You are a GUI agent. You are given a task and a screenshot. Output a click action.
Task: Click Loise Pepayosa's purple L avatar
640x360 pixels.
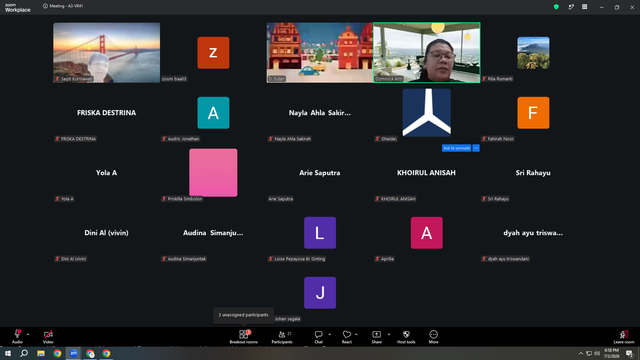320,233
